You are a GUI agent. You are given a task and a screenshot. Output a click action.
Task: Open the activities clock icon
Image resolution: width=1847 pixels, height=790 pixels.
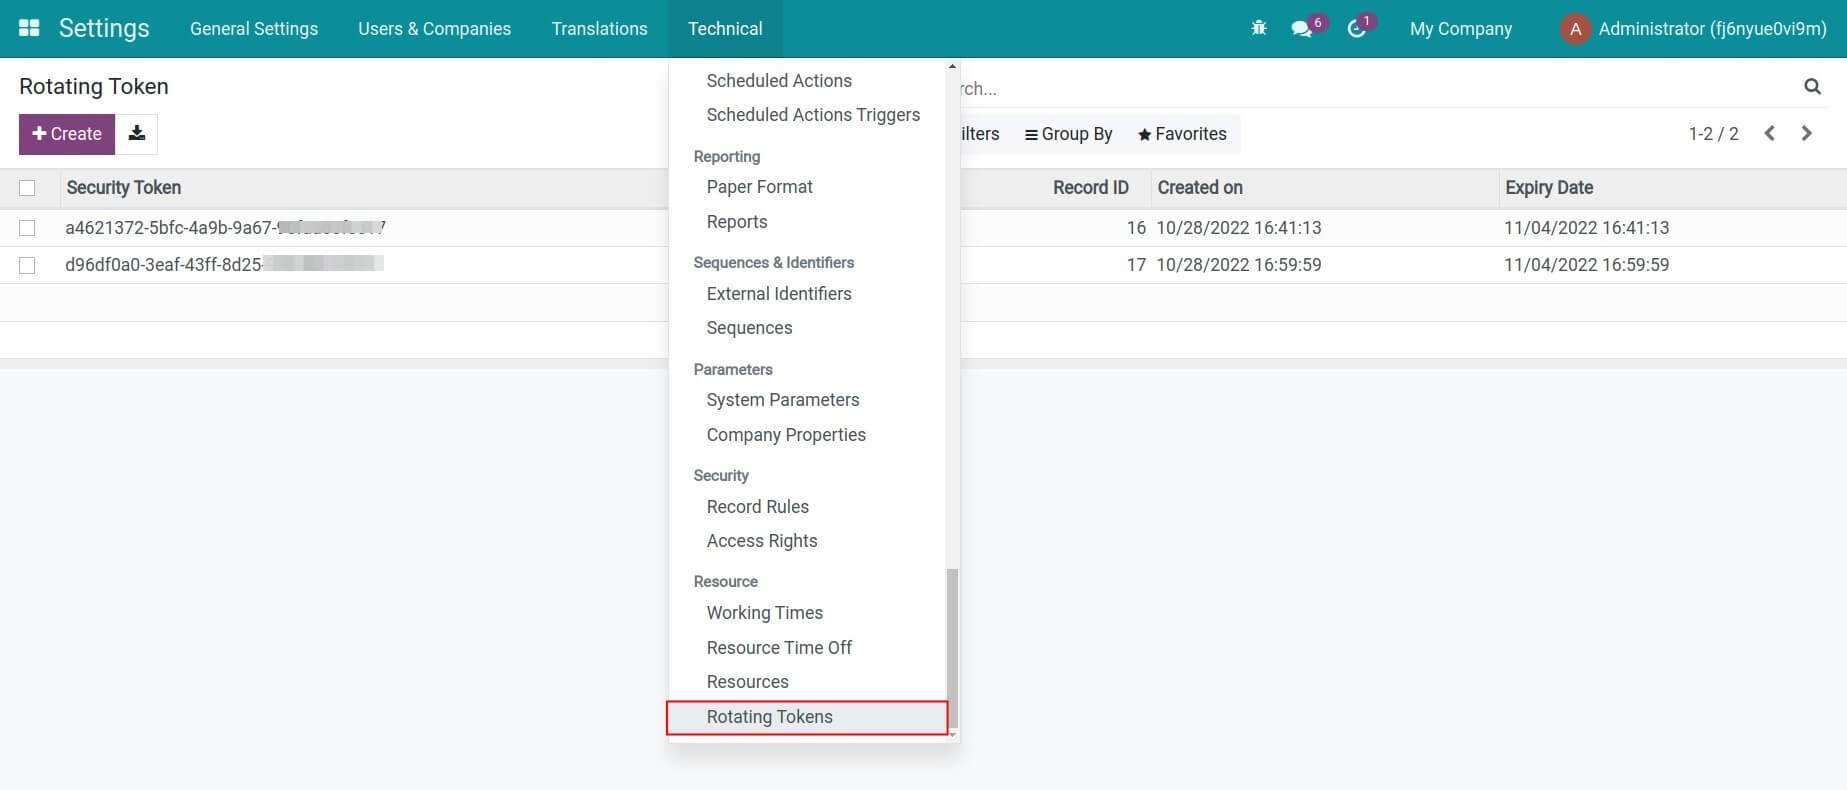[1356, 29]
